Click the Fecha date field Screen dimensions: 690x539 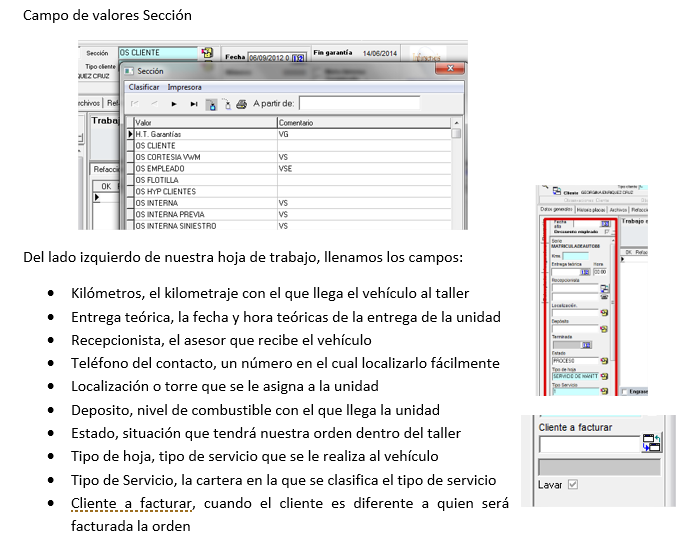coord(270,58)
